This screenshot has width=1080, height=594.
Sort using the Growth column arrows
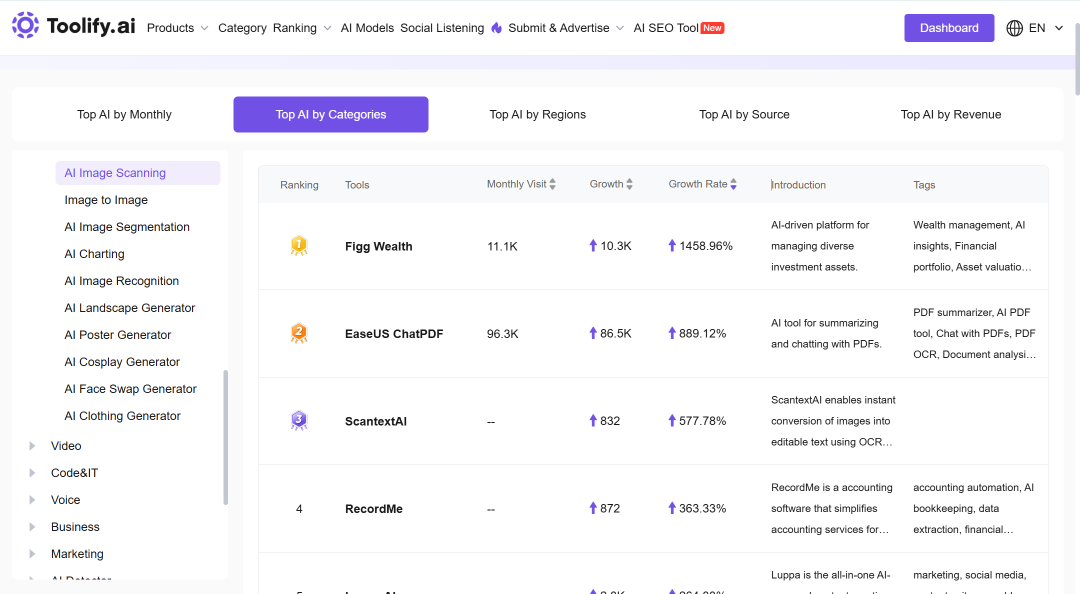630,184
